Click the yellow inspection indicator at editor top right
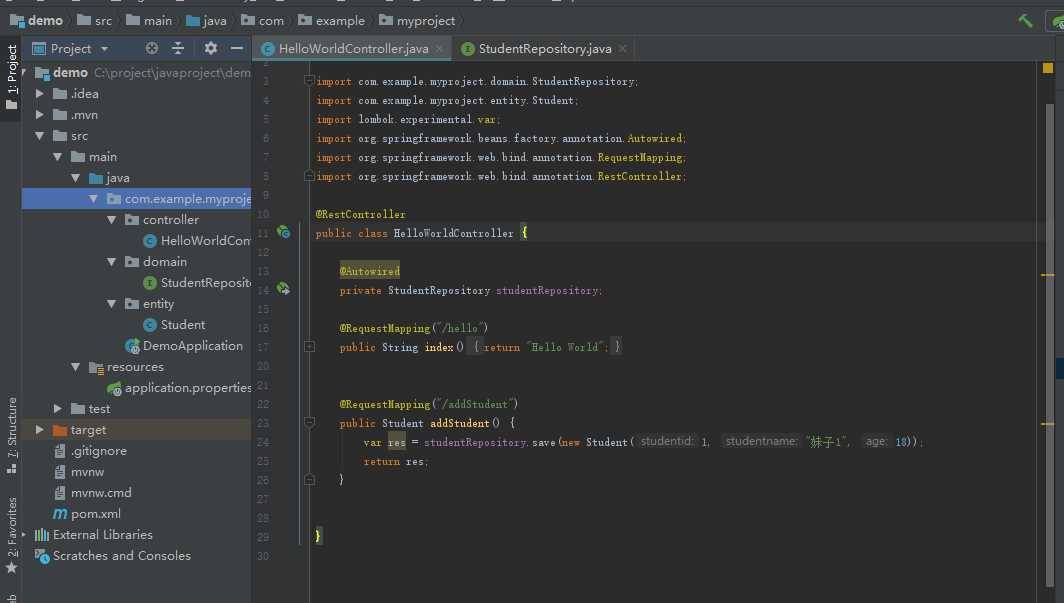This screenshot has width=1064, height=603. click(x=1048, y=68)
